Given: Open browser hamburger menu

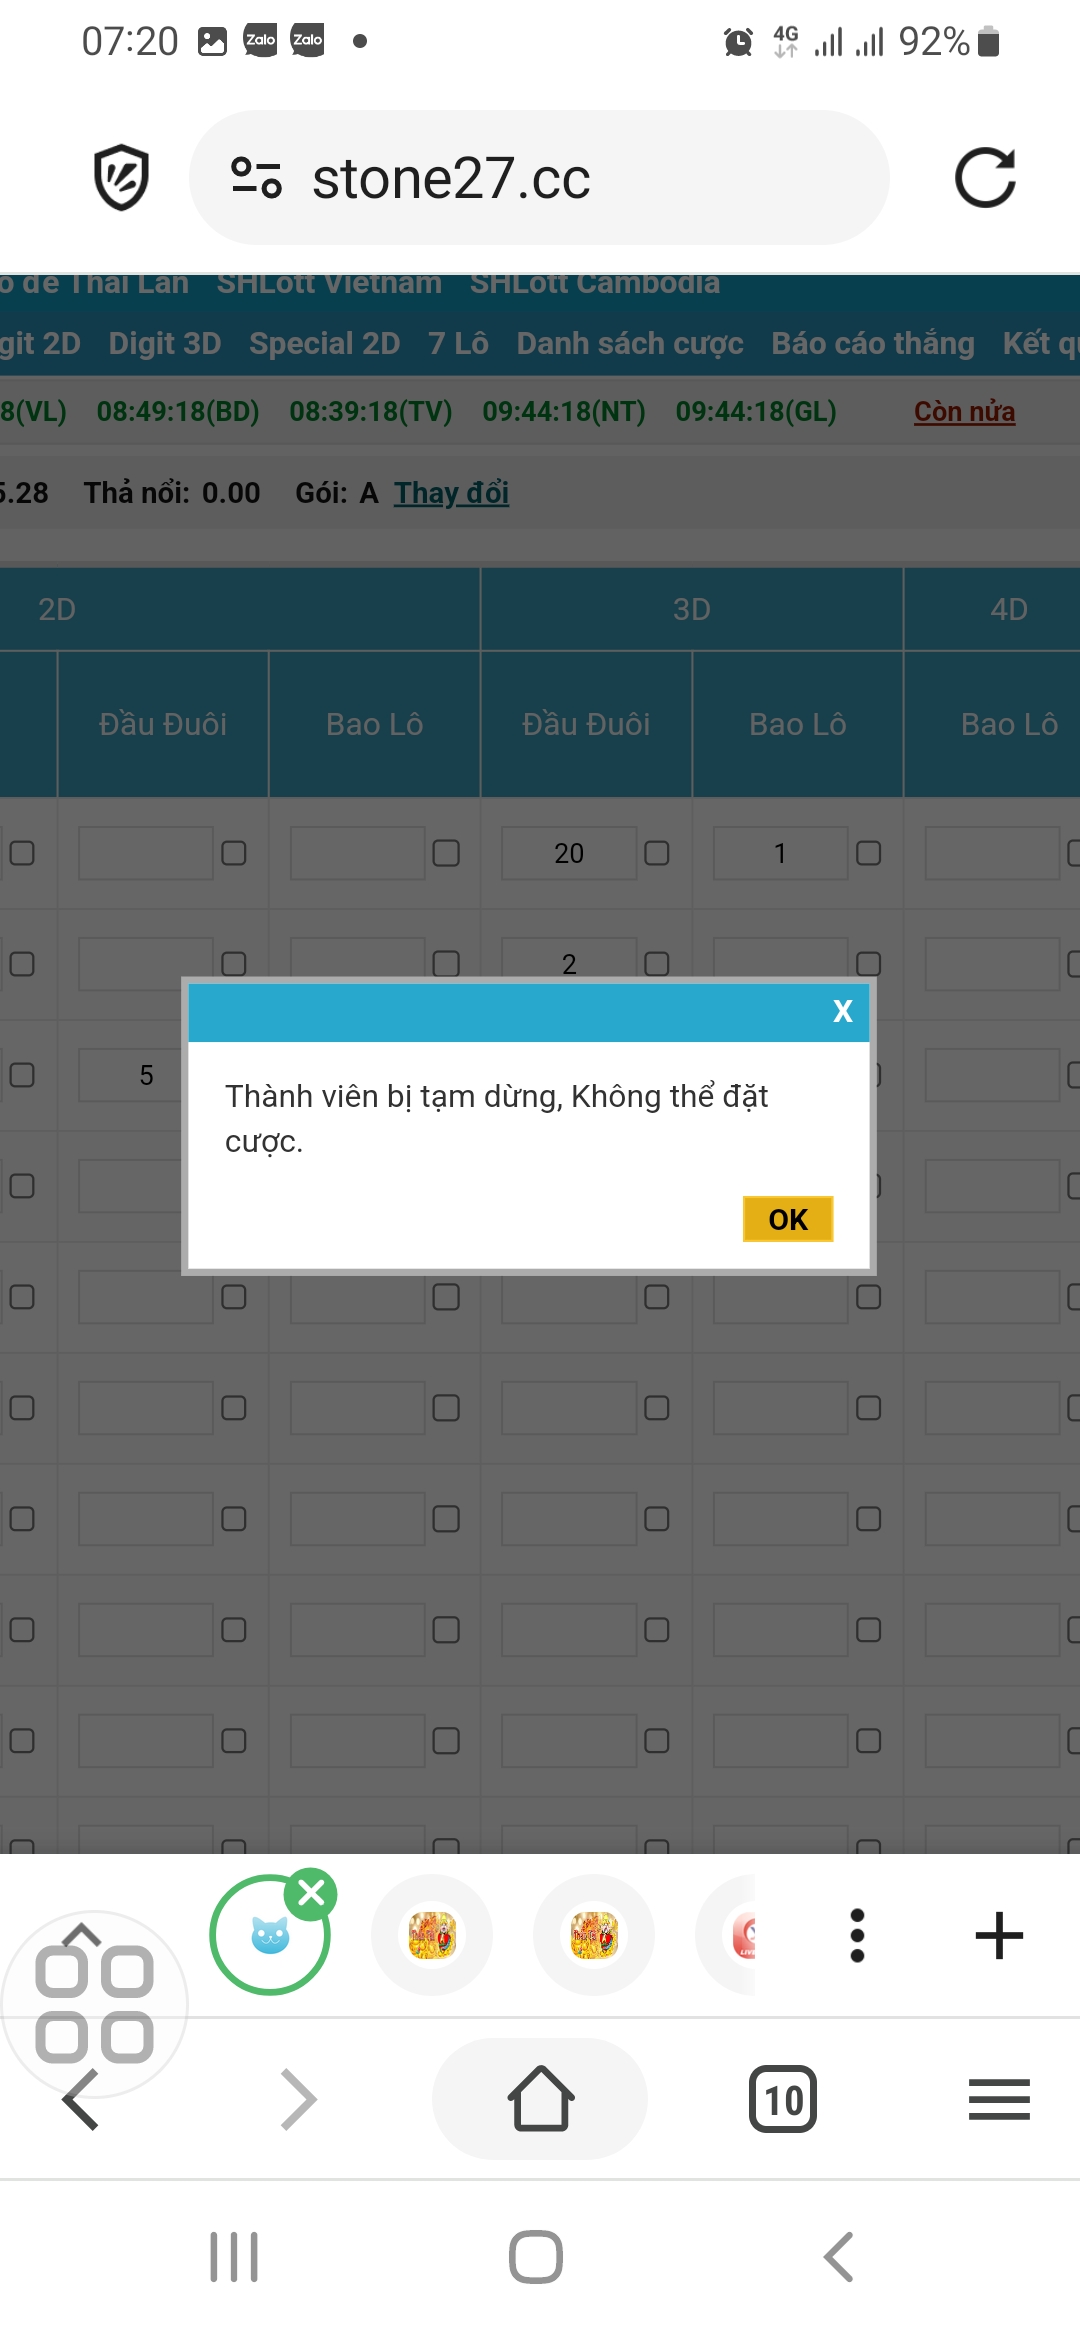Looking at the screenshot, I should pyautogui.click(x=999, y=2099).
